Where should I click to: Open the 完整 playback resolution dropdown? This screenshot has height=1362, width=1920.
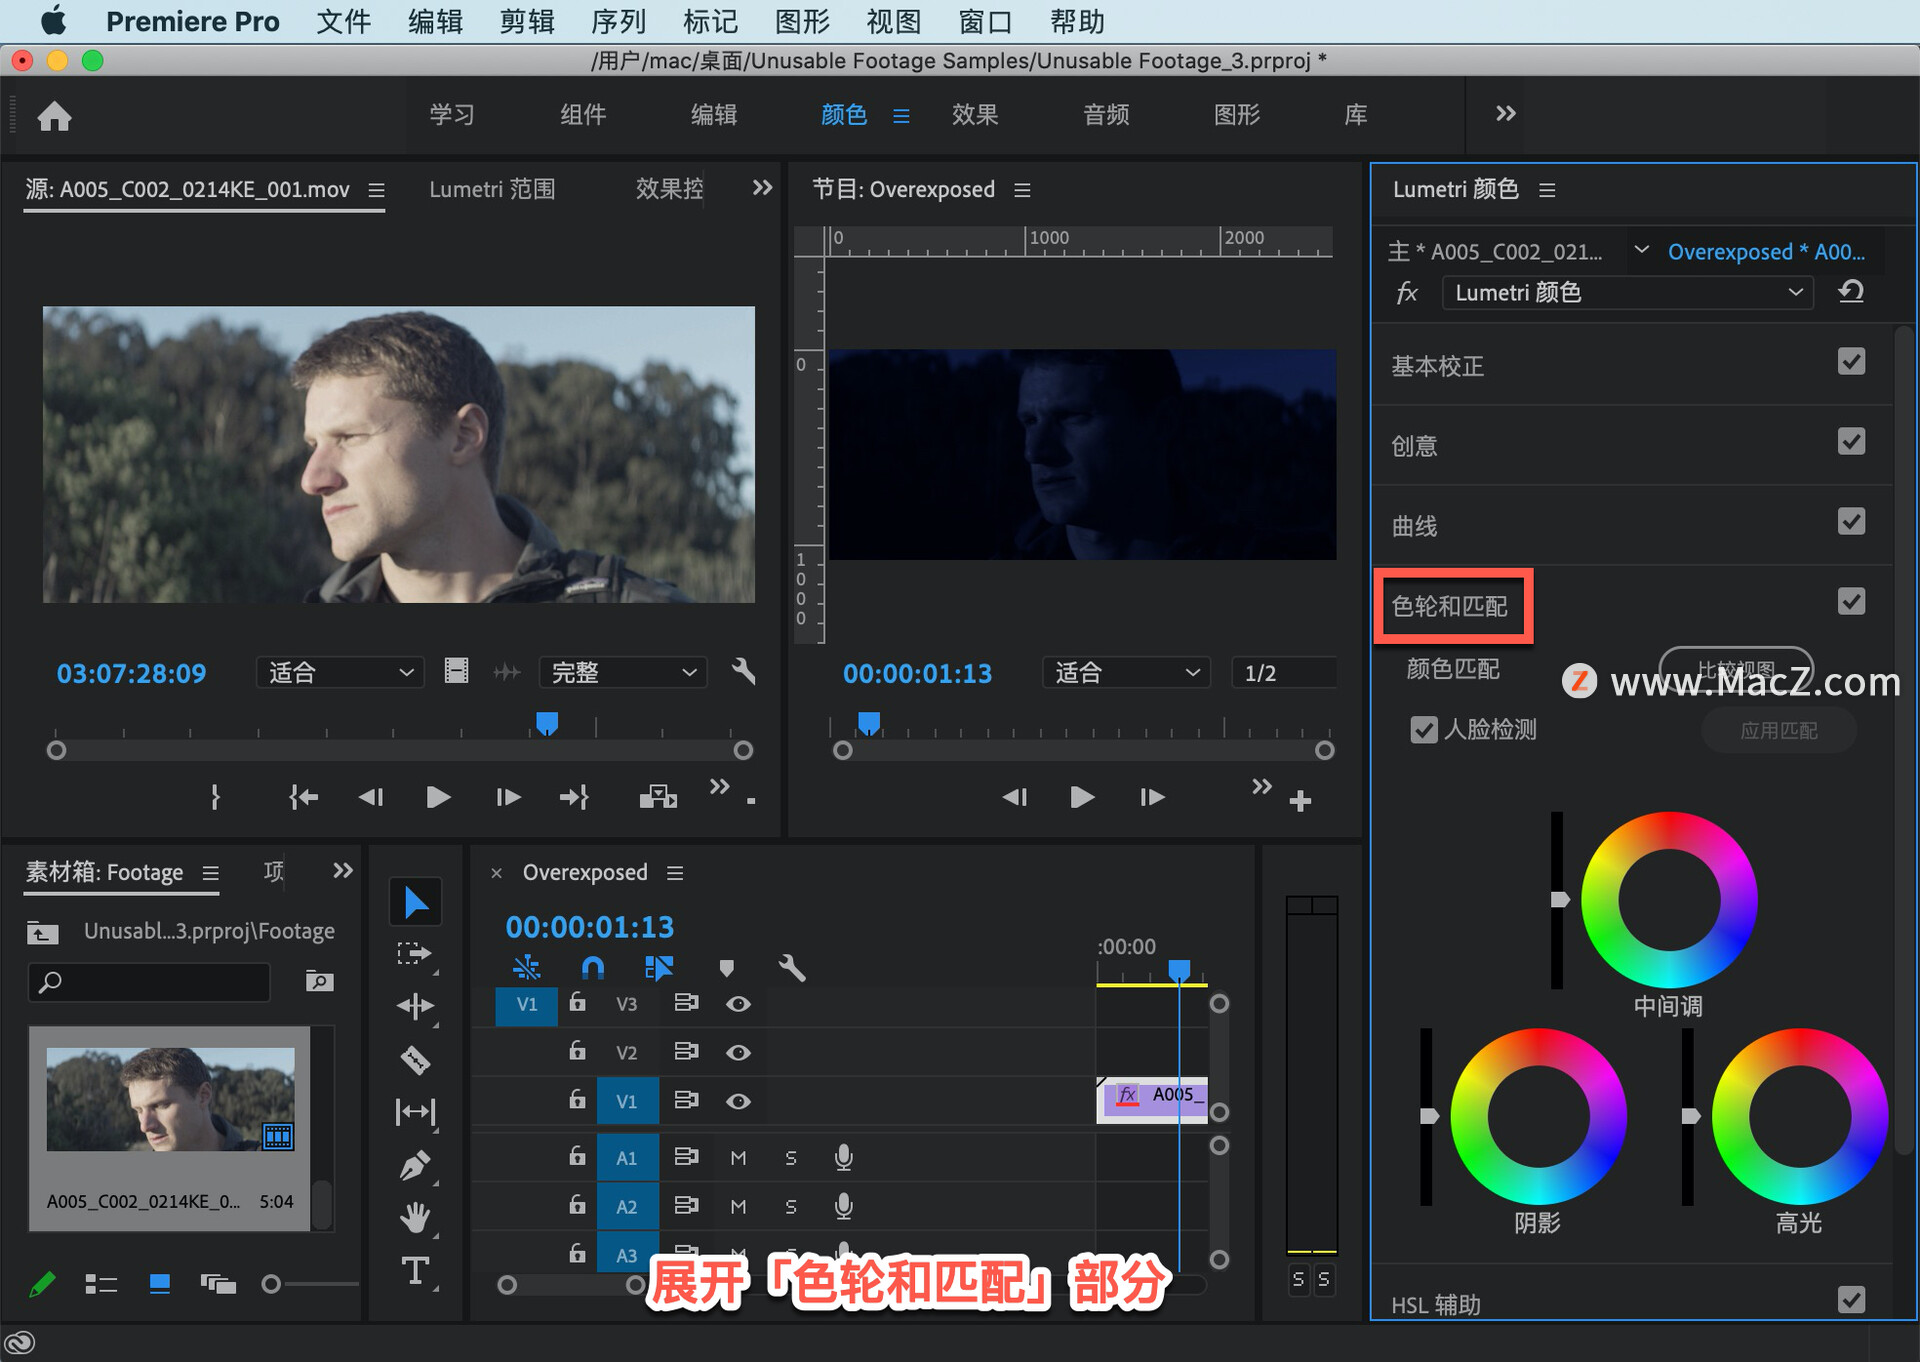tap(622, 672)
